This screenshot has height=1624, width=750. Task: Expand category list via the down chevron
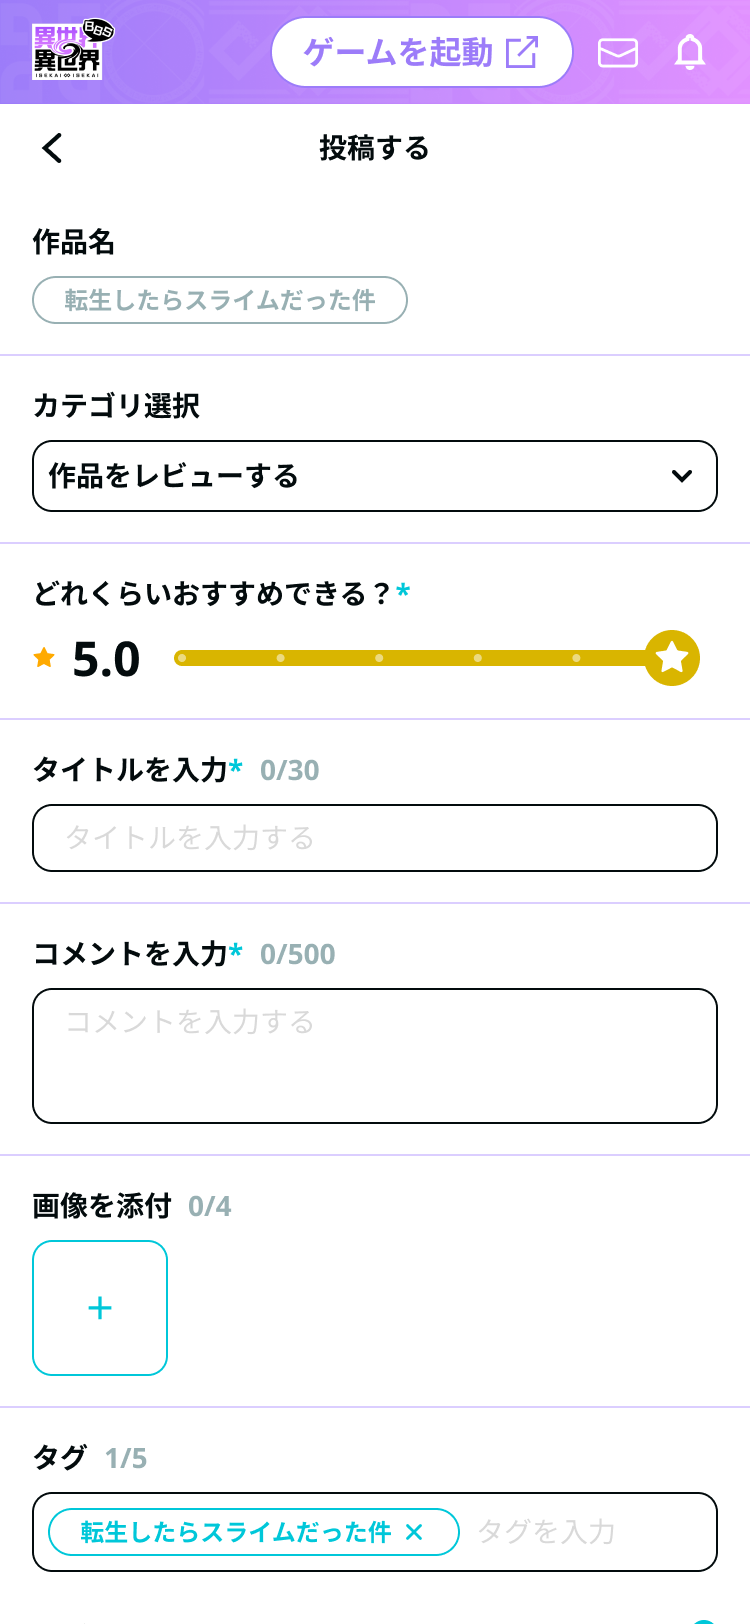click(x=682, y=476)
